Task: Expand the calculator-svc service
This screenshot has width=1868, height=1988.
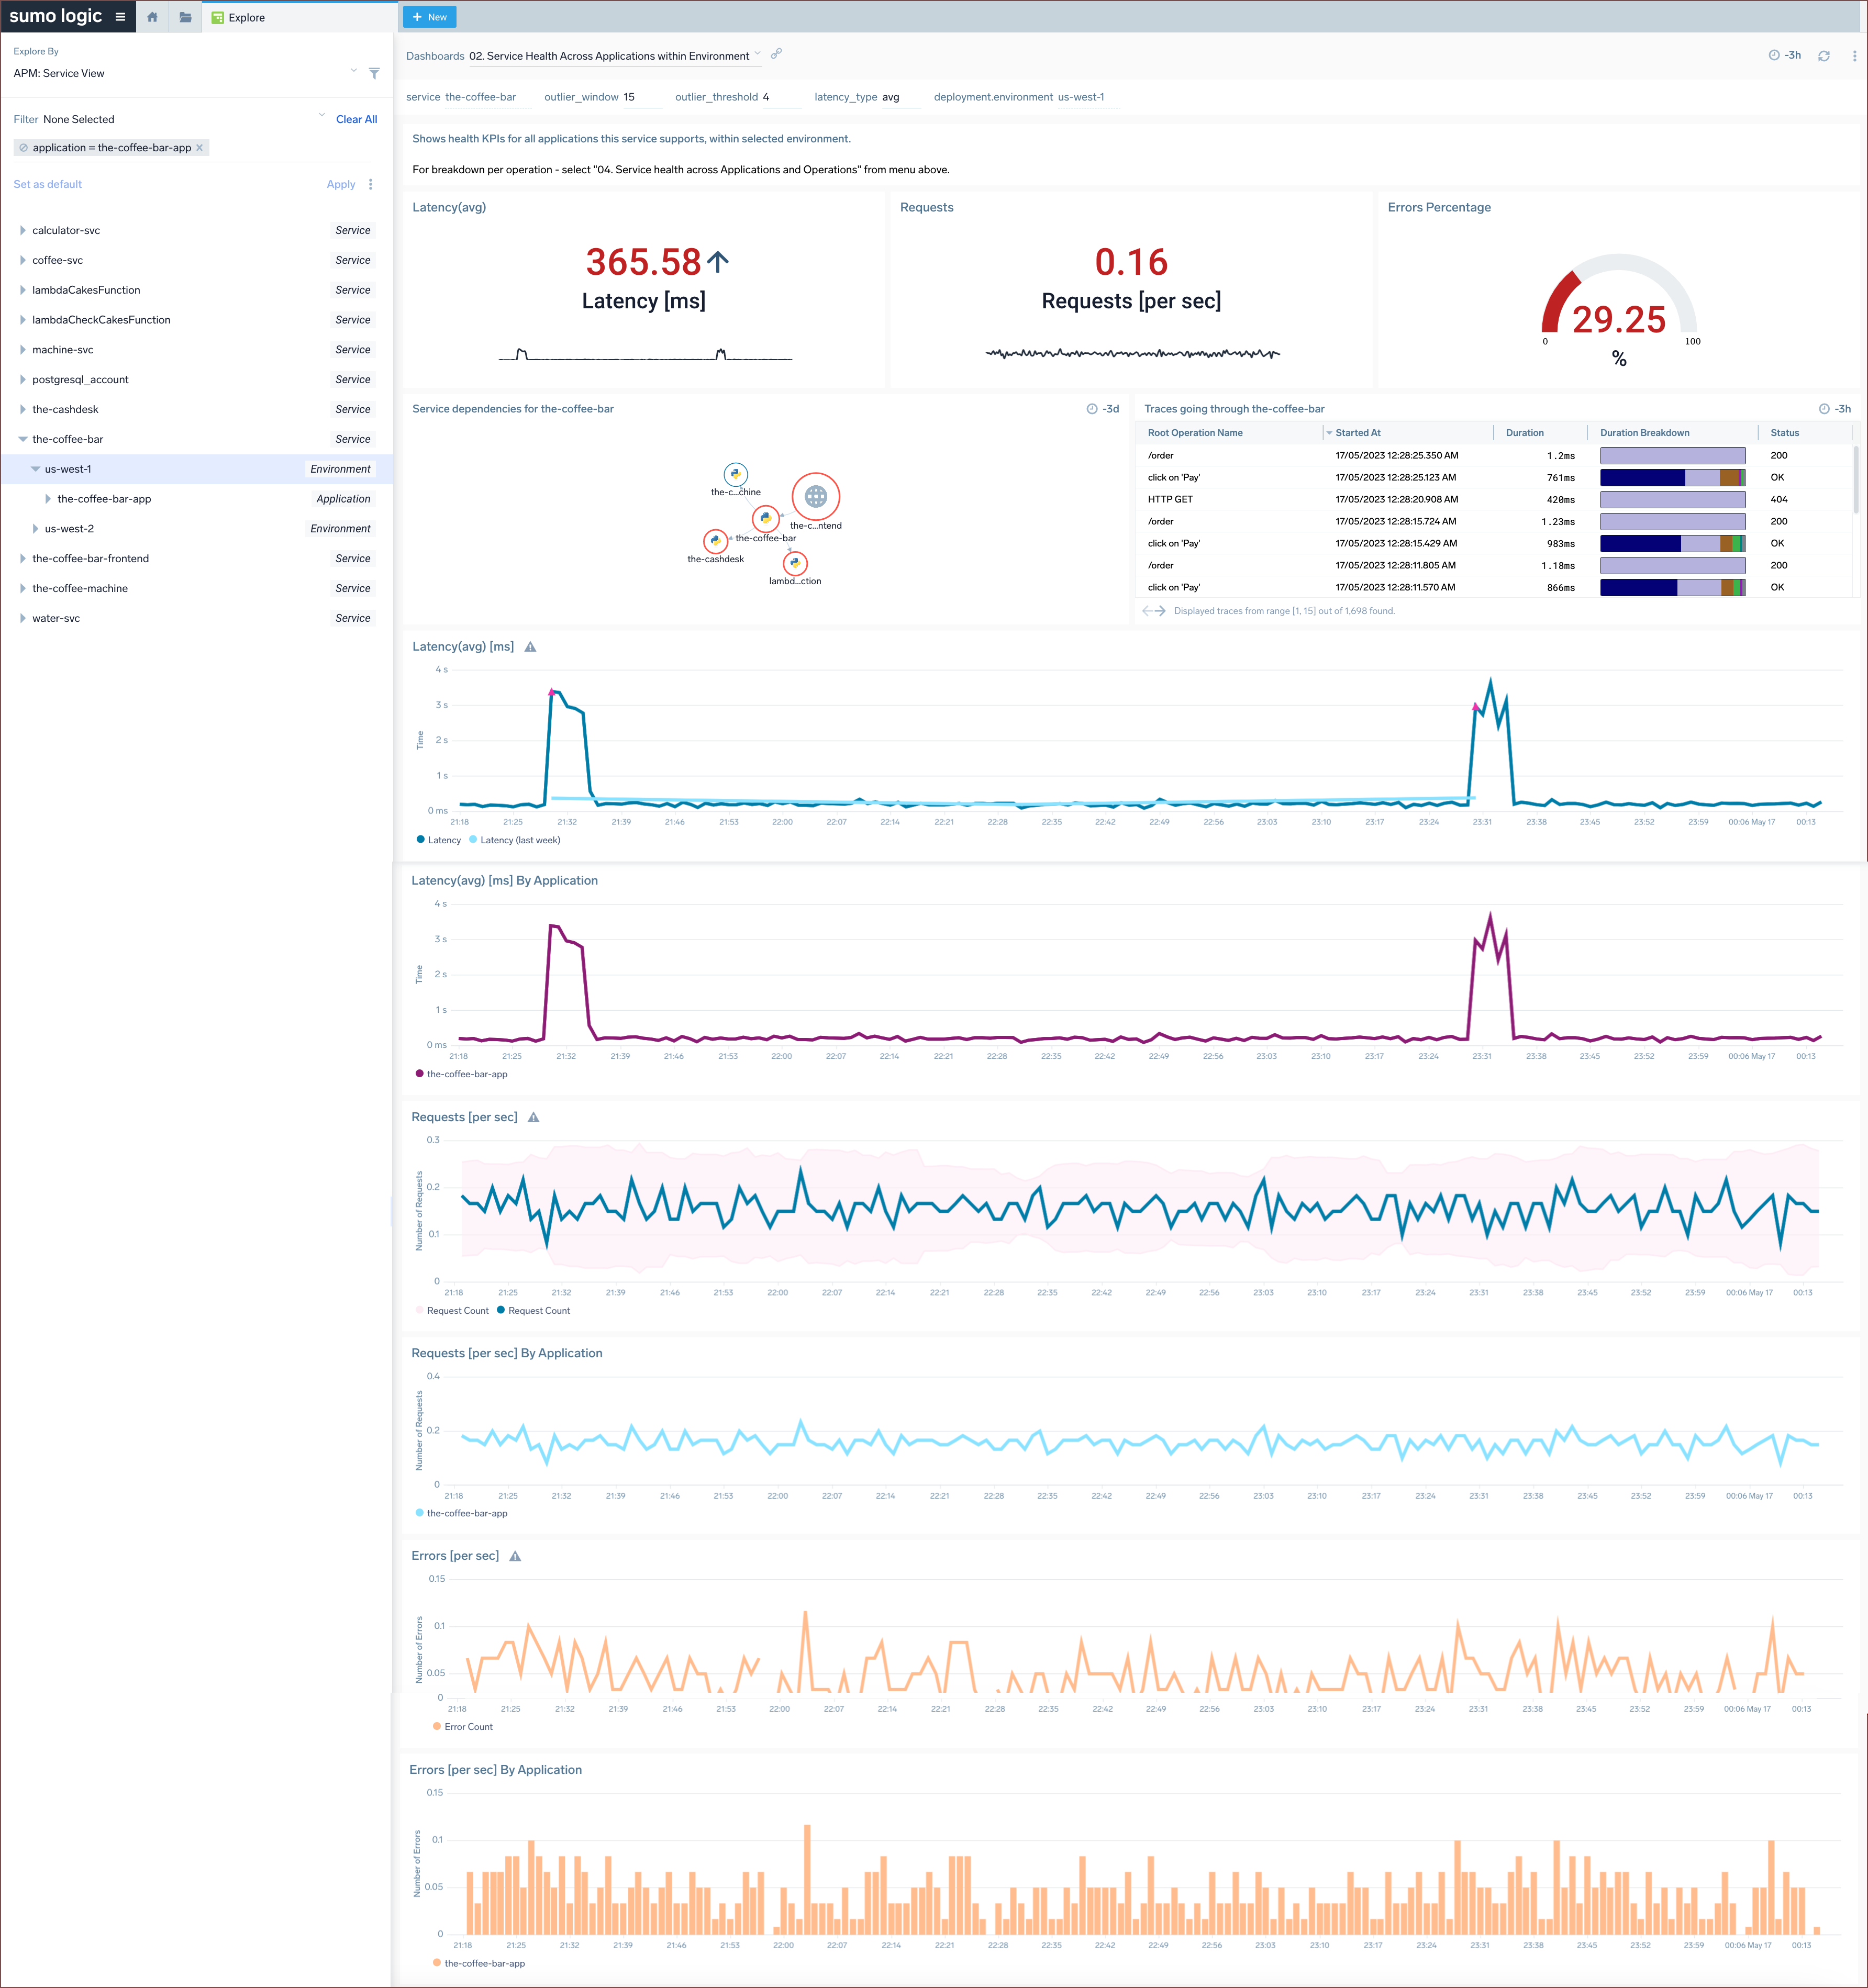Action: (x=23, y=230)
